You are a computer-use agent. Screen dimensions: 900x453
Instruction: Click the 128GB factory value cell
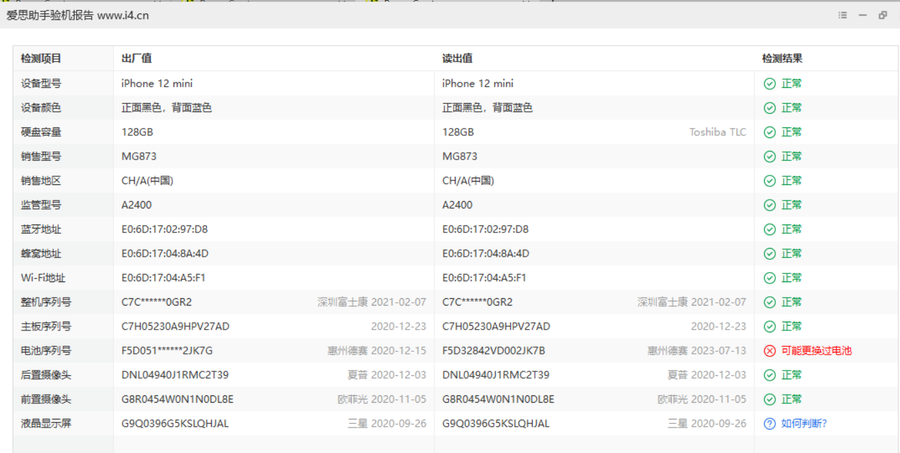(137, 132)
